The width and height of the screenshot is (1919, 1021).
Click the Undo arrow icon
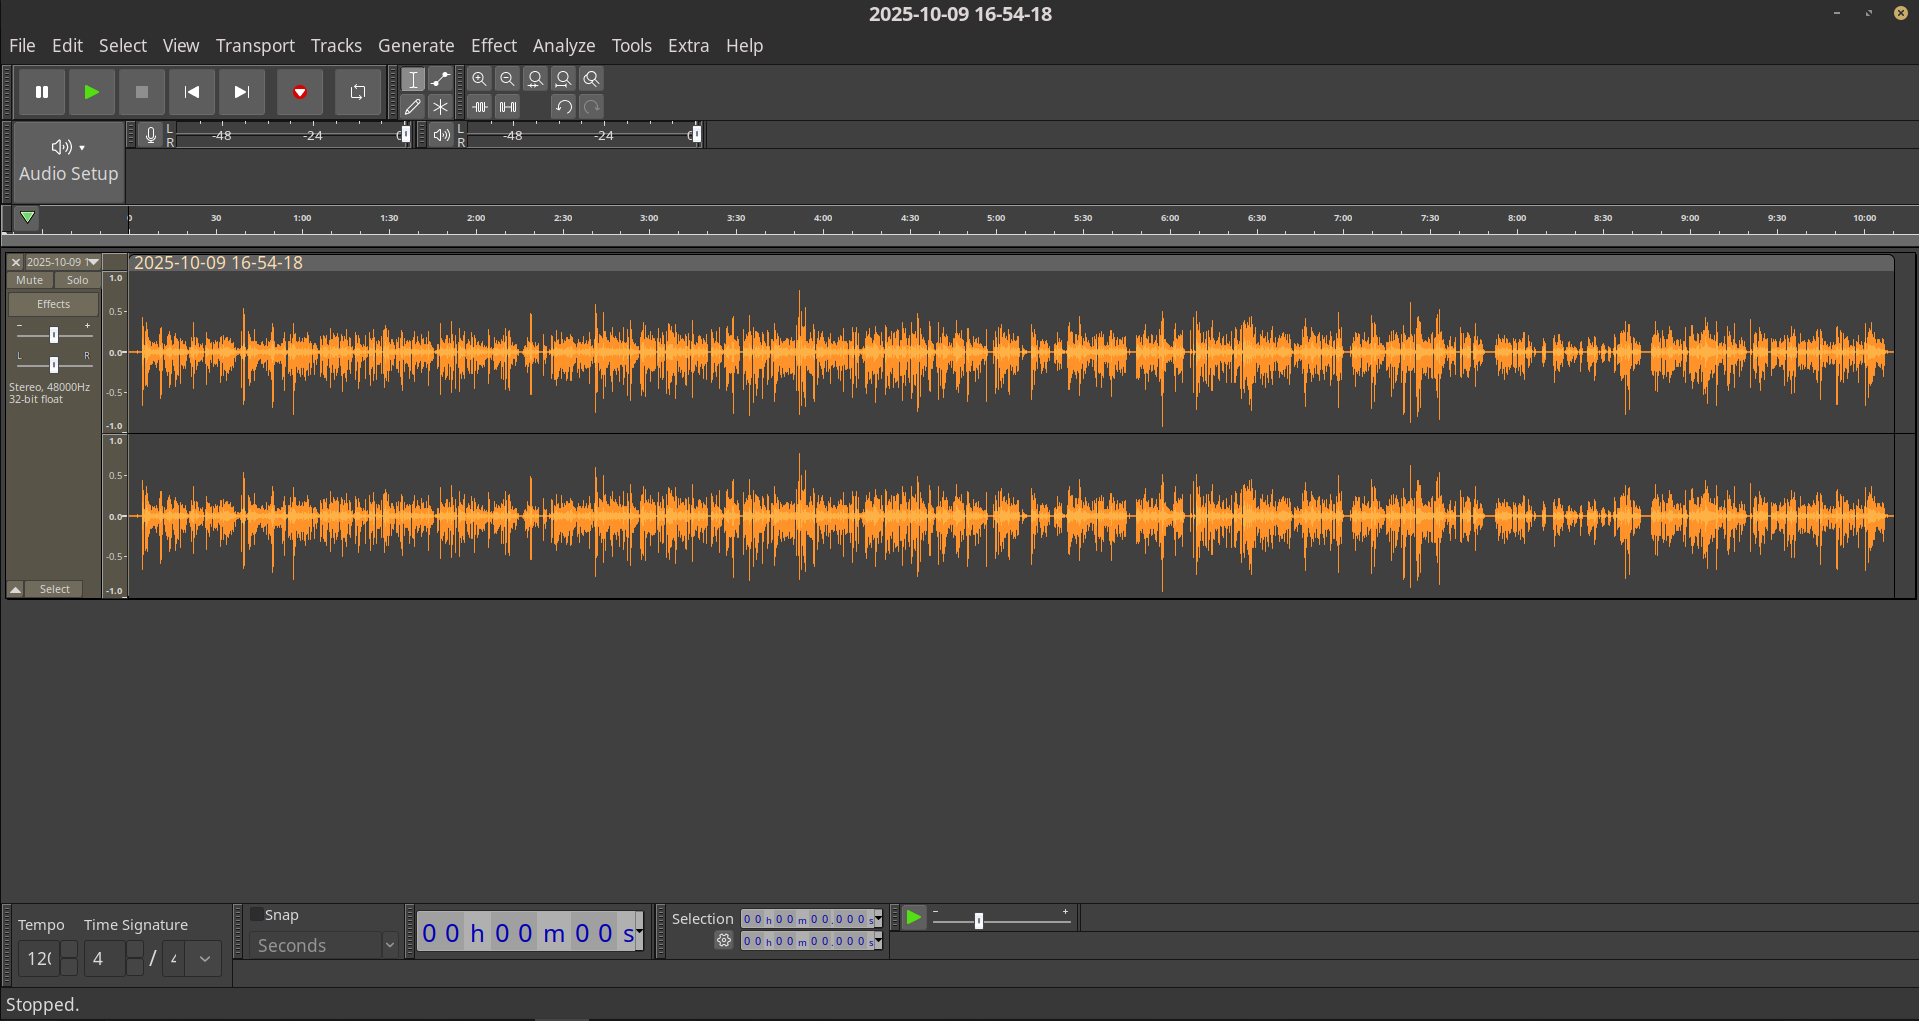coord(564,106)
